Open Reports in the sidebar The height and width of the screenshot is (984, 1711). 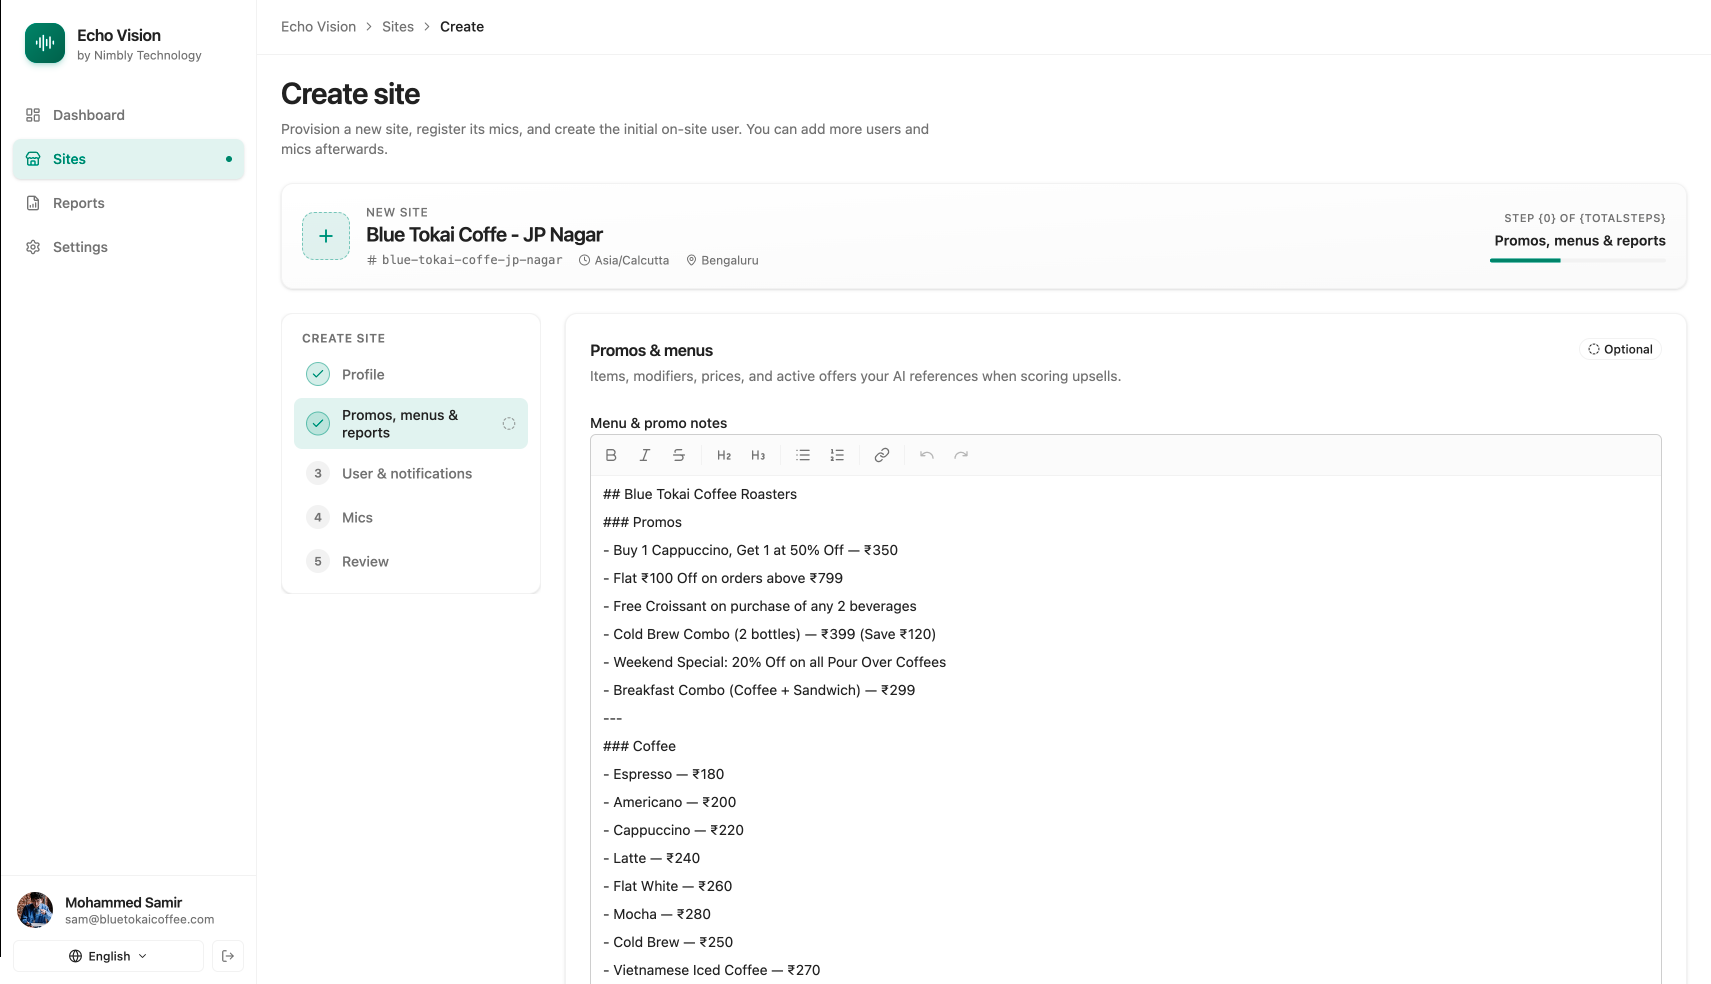(128, 203)
